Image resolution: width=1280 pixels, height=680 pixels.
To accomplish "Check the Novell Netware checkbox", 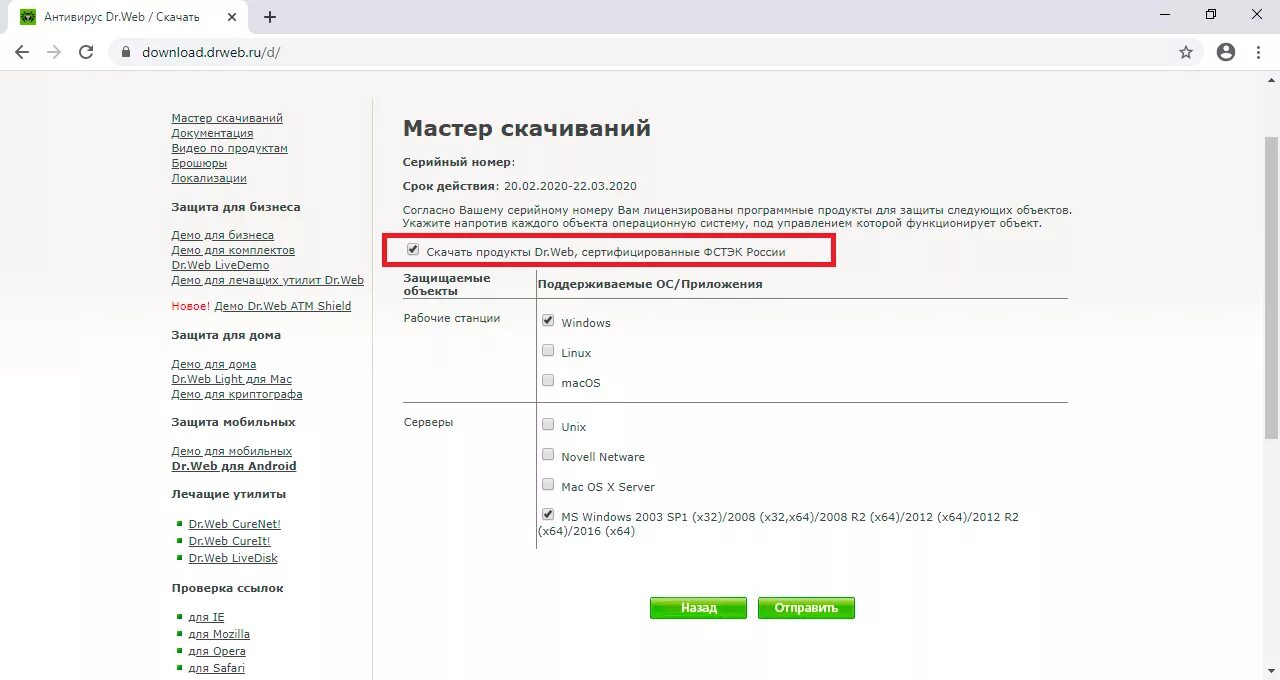I will [548, 455].
